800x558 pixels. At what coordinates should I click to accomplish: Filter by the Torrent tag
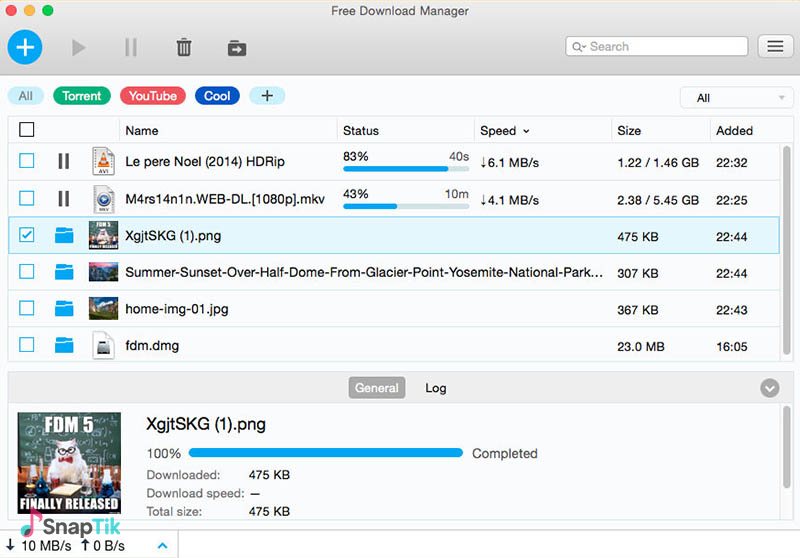click(x=82, y=96)
